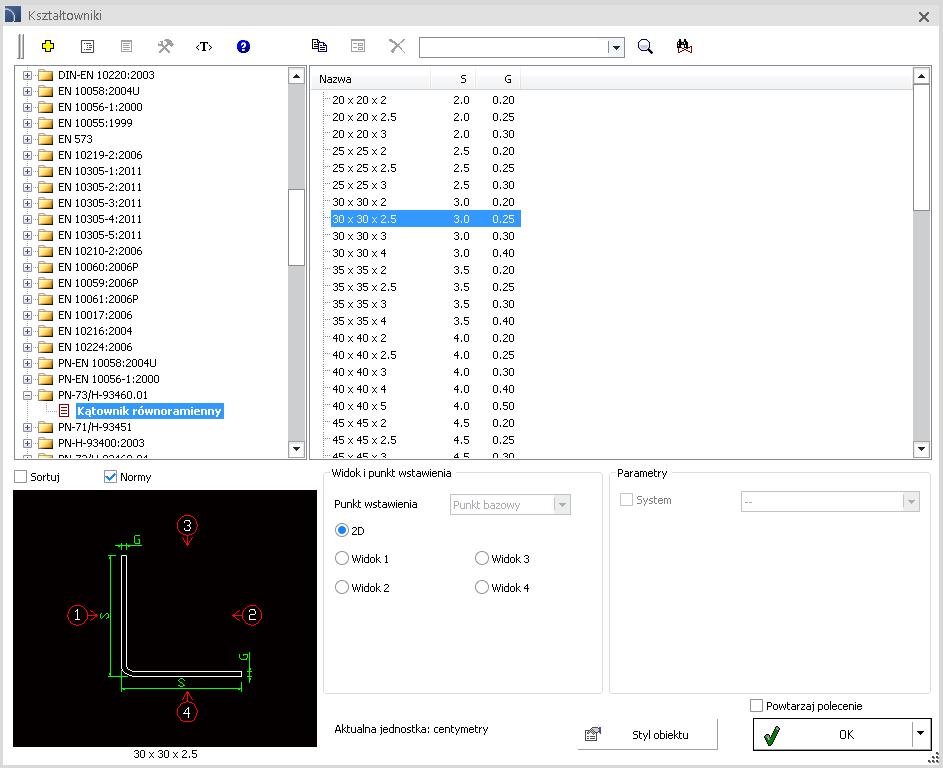The width and height of the screenshot is (943, 768).
Task: Click the Styl obiektu button
Action: point(648,734)
